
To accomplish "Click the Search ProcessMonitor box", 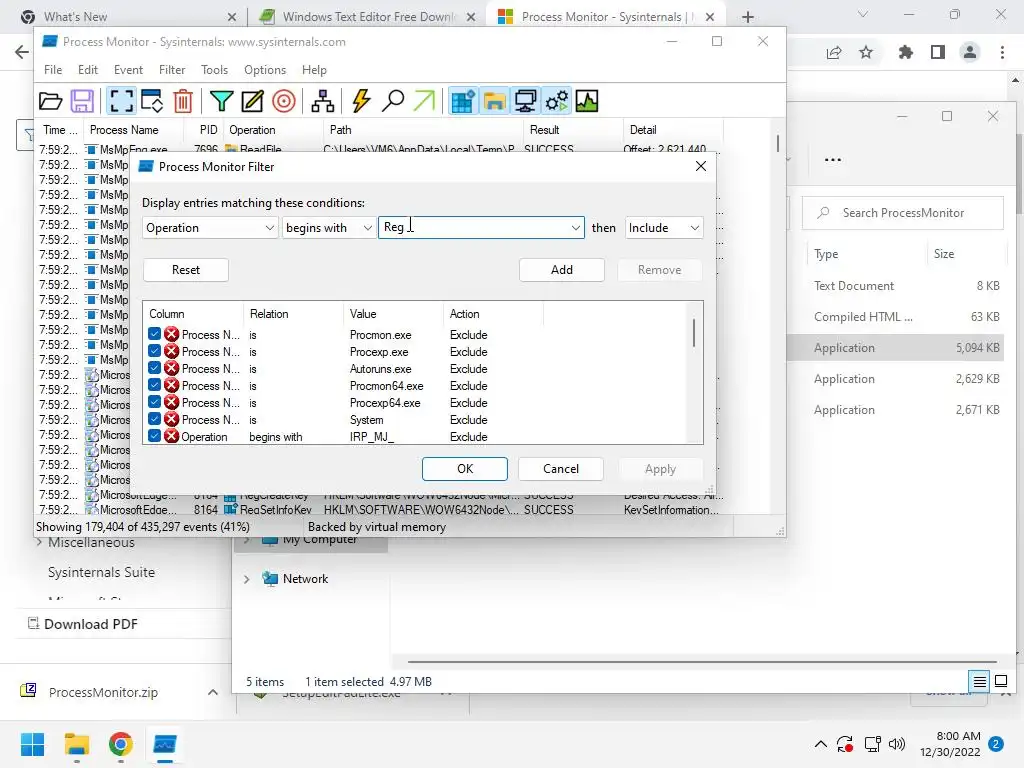I will click(x=903, y=213).
